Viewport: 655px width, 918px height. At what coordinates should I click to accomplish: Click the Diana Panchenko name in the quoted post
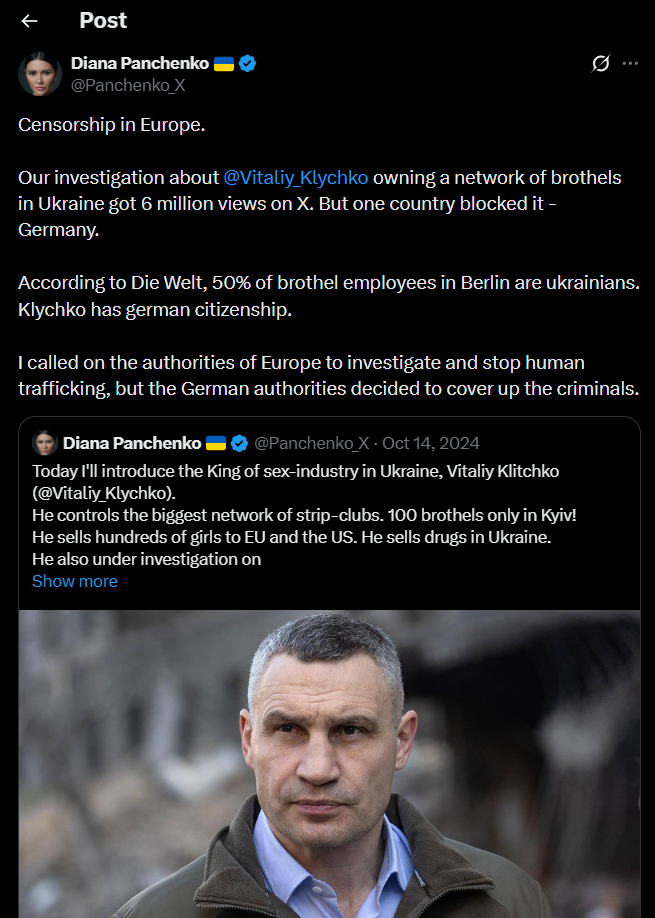tap(131, 443)
